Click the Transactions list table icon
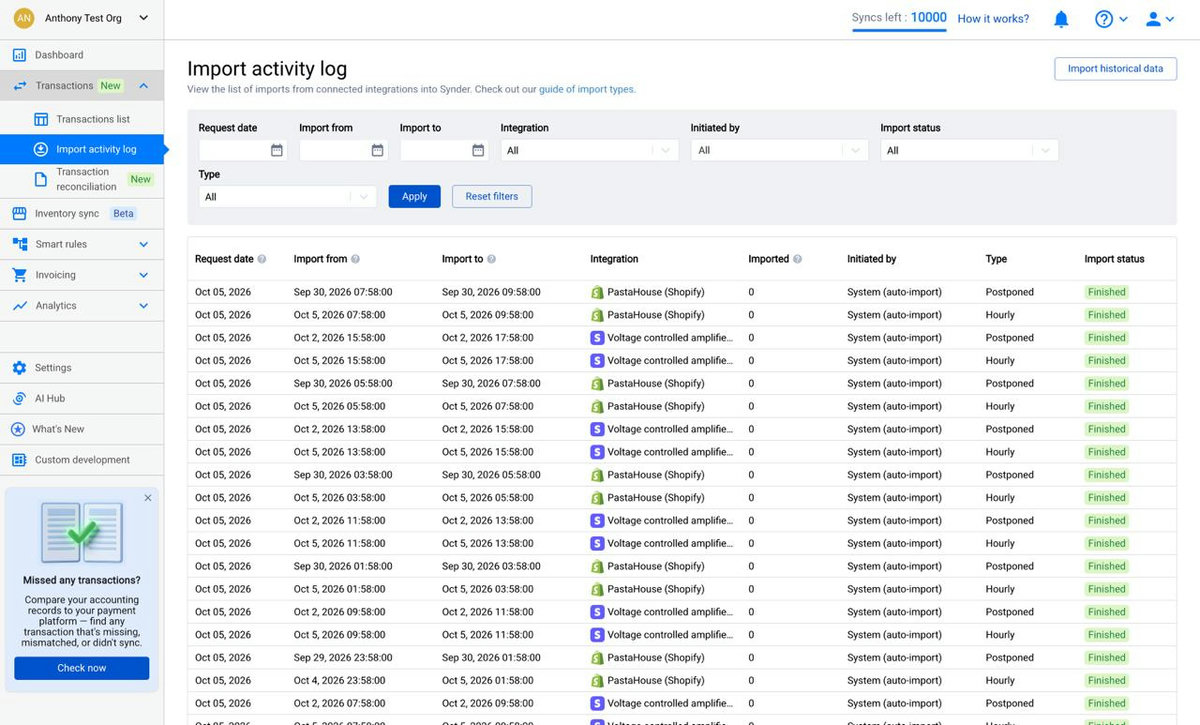This screenshot has height=725, width=1200. click(41, 119)
